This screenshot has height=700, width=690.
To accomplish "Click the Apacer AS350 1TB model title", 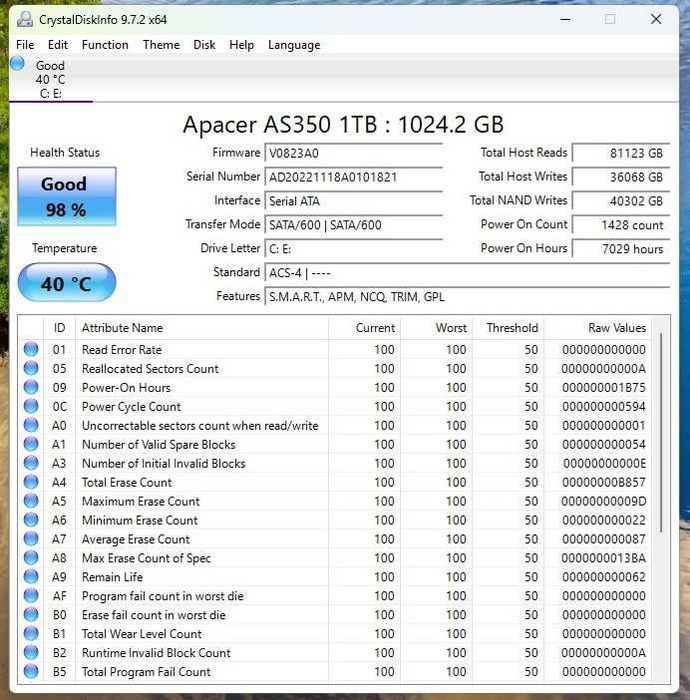I will (x=343, y=124).
